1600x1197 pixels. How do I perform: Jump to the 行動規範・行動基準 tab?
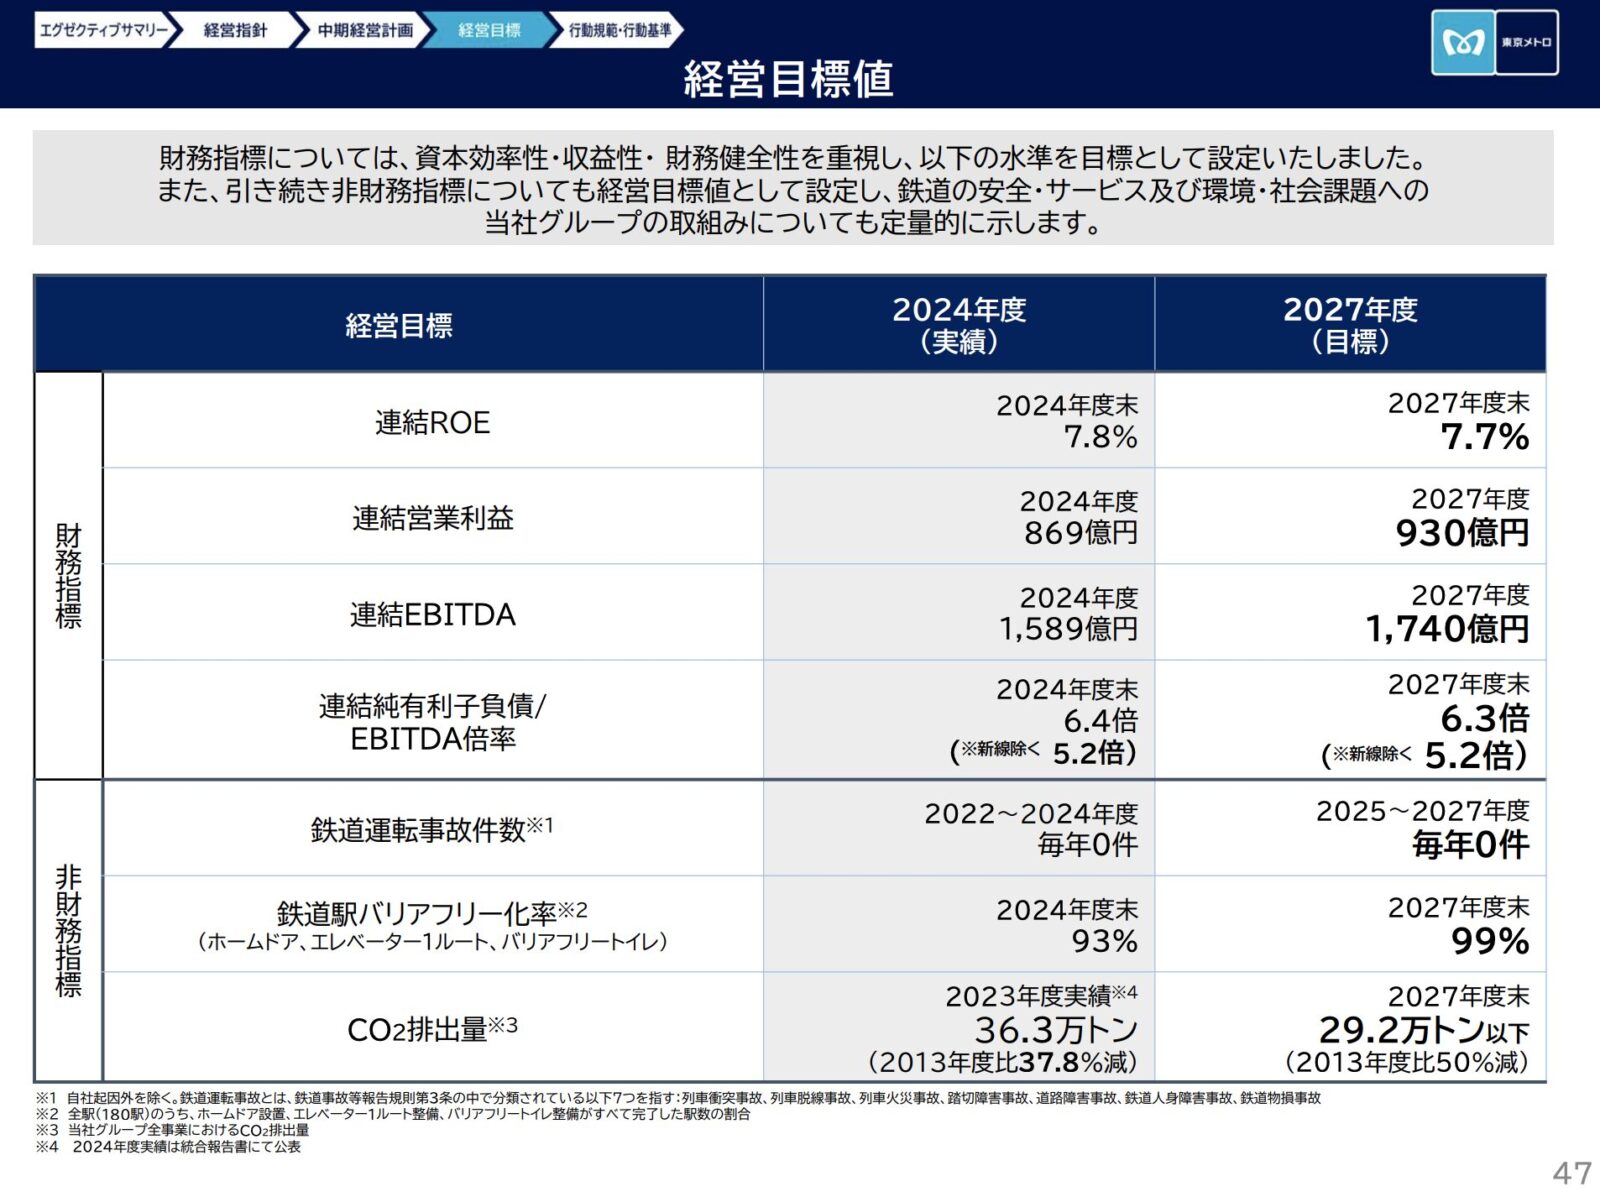click(x=619, y=30)
